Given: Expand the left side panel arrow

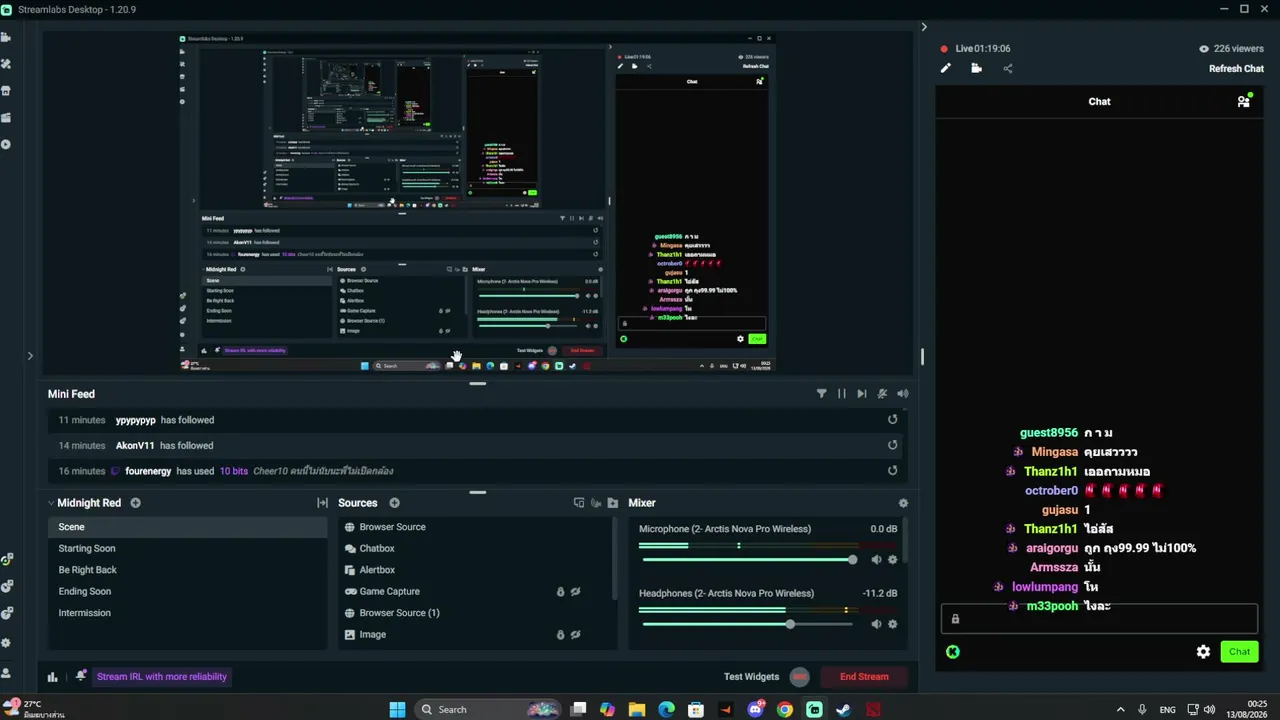Looking at the screenshot, I should click(30, 356).
